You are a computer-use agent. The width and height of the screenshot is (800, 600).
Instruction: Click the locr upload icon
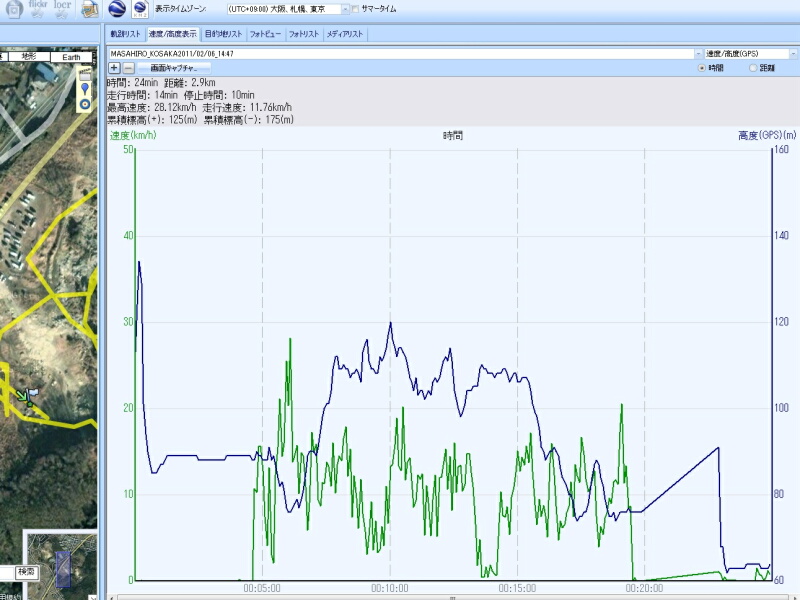tap(62, 9)
